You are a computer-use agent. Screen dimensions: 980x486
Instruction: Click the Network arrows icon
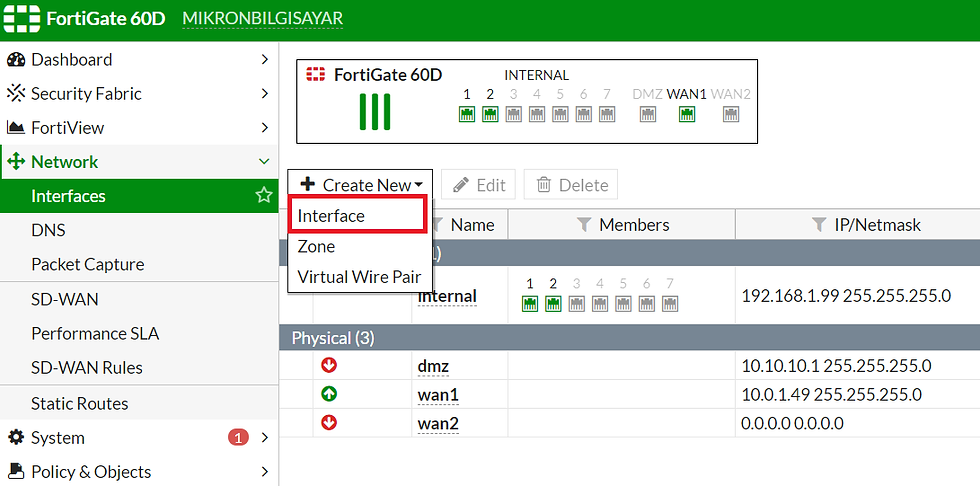tap(16, 162)
